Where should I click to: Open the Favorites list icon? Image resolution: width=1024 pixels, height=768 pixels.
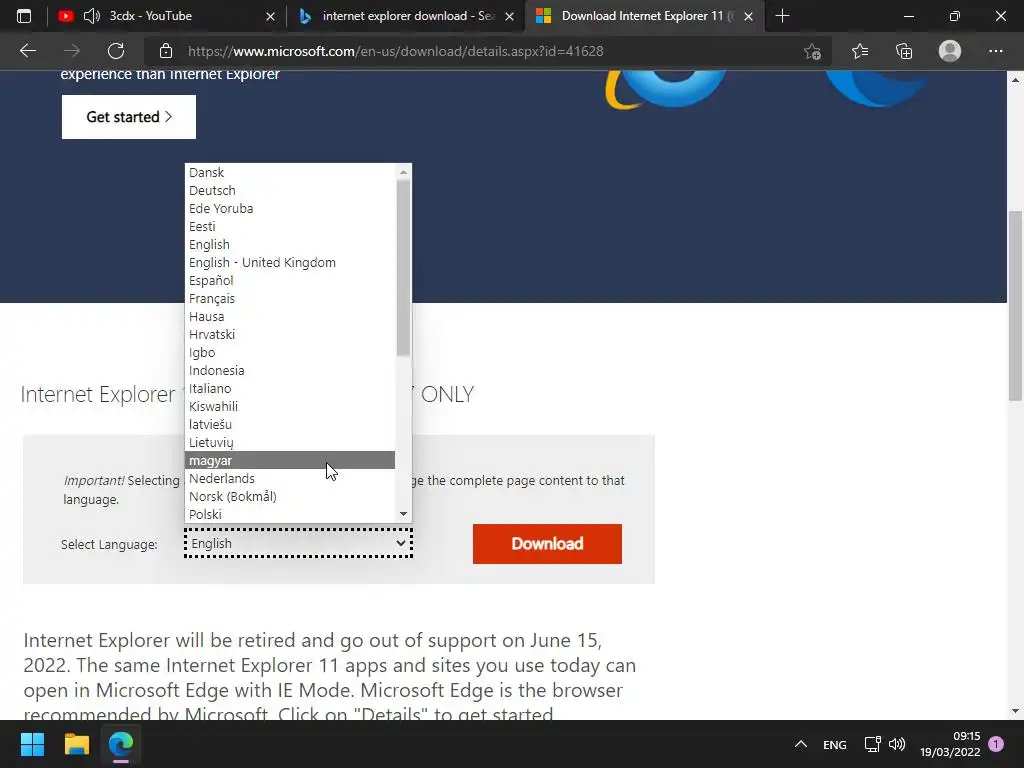[x=859, y=51]
